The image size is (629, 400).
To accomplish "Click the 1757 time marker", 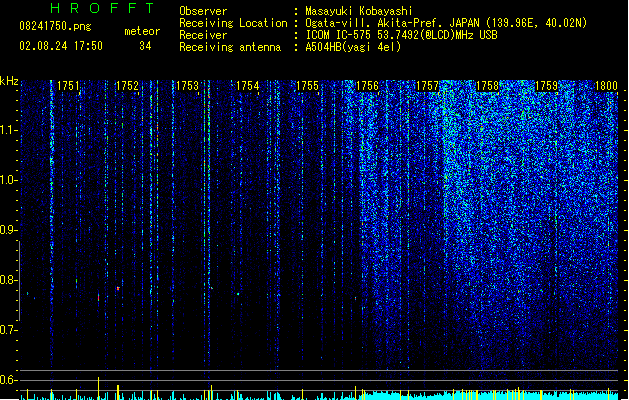I will click(x=428, y=86).
